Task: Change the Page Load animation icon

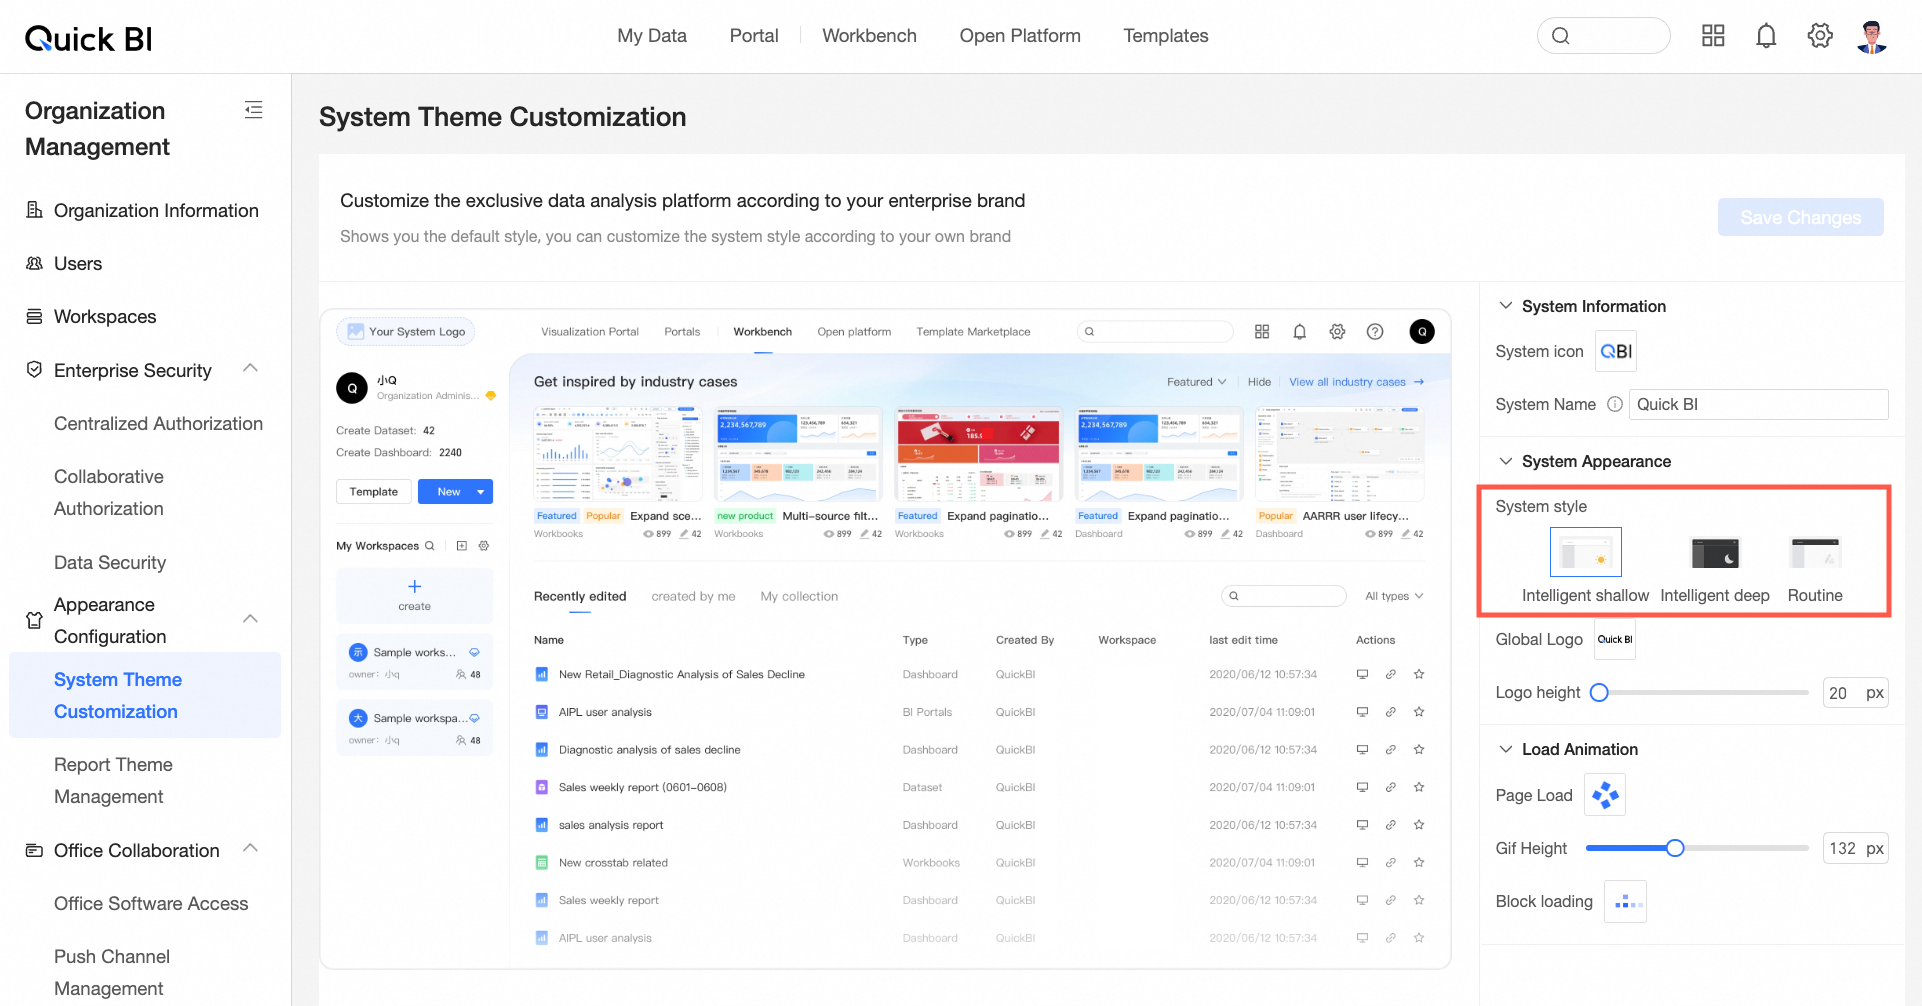Action: (x=1604, y=795)
